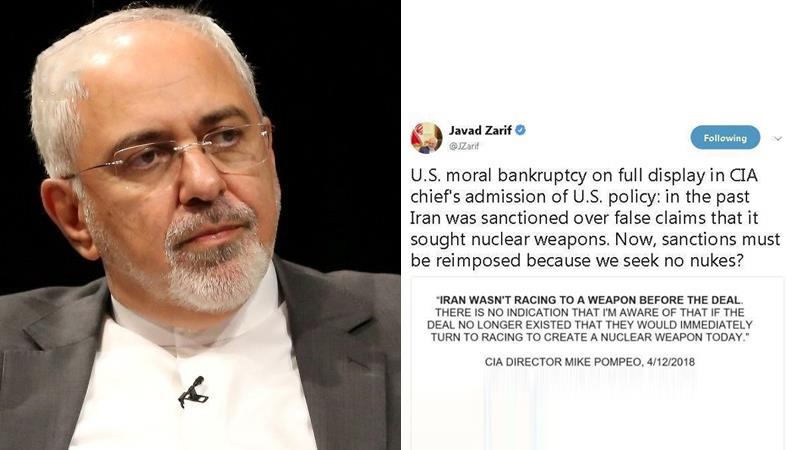The width and height of the screenshot is (799, 450).
Task: Click the quote line starting "TURN TO RACING"
Action: coord(590,337)
